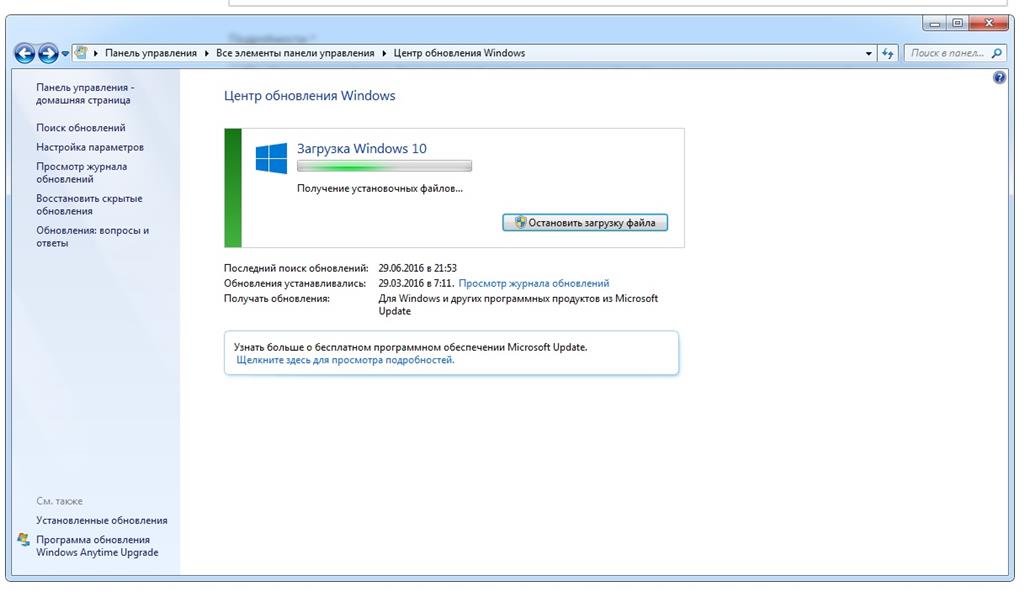Viewport: 1024px width, 591px height.
Task: Select Центр обновления Windows breadcrumb
Action: (459, 54)
